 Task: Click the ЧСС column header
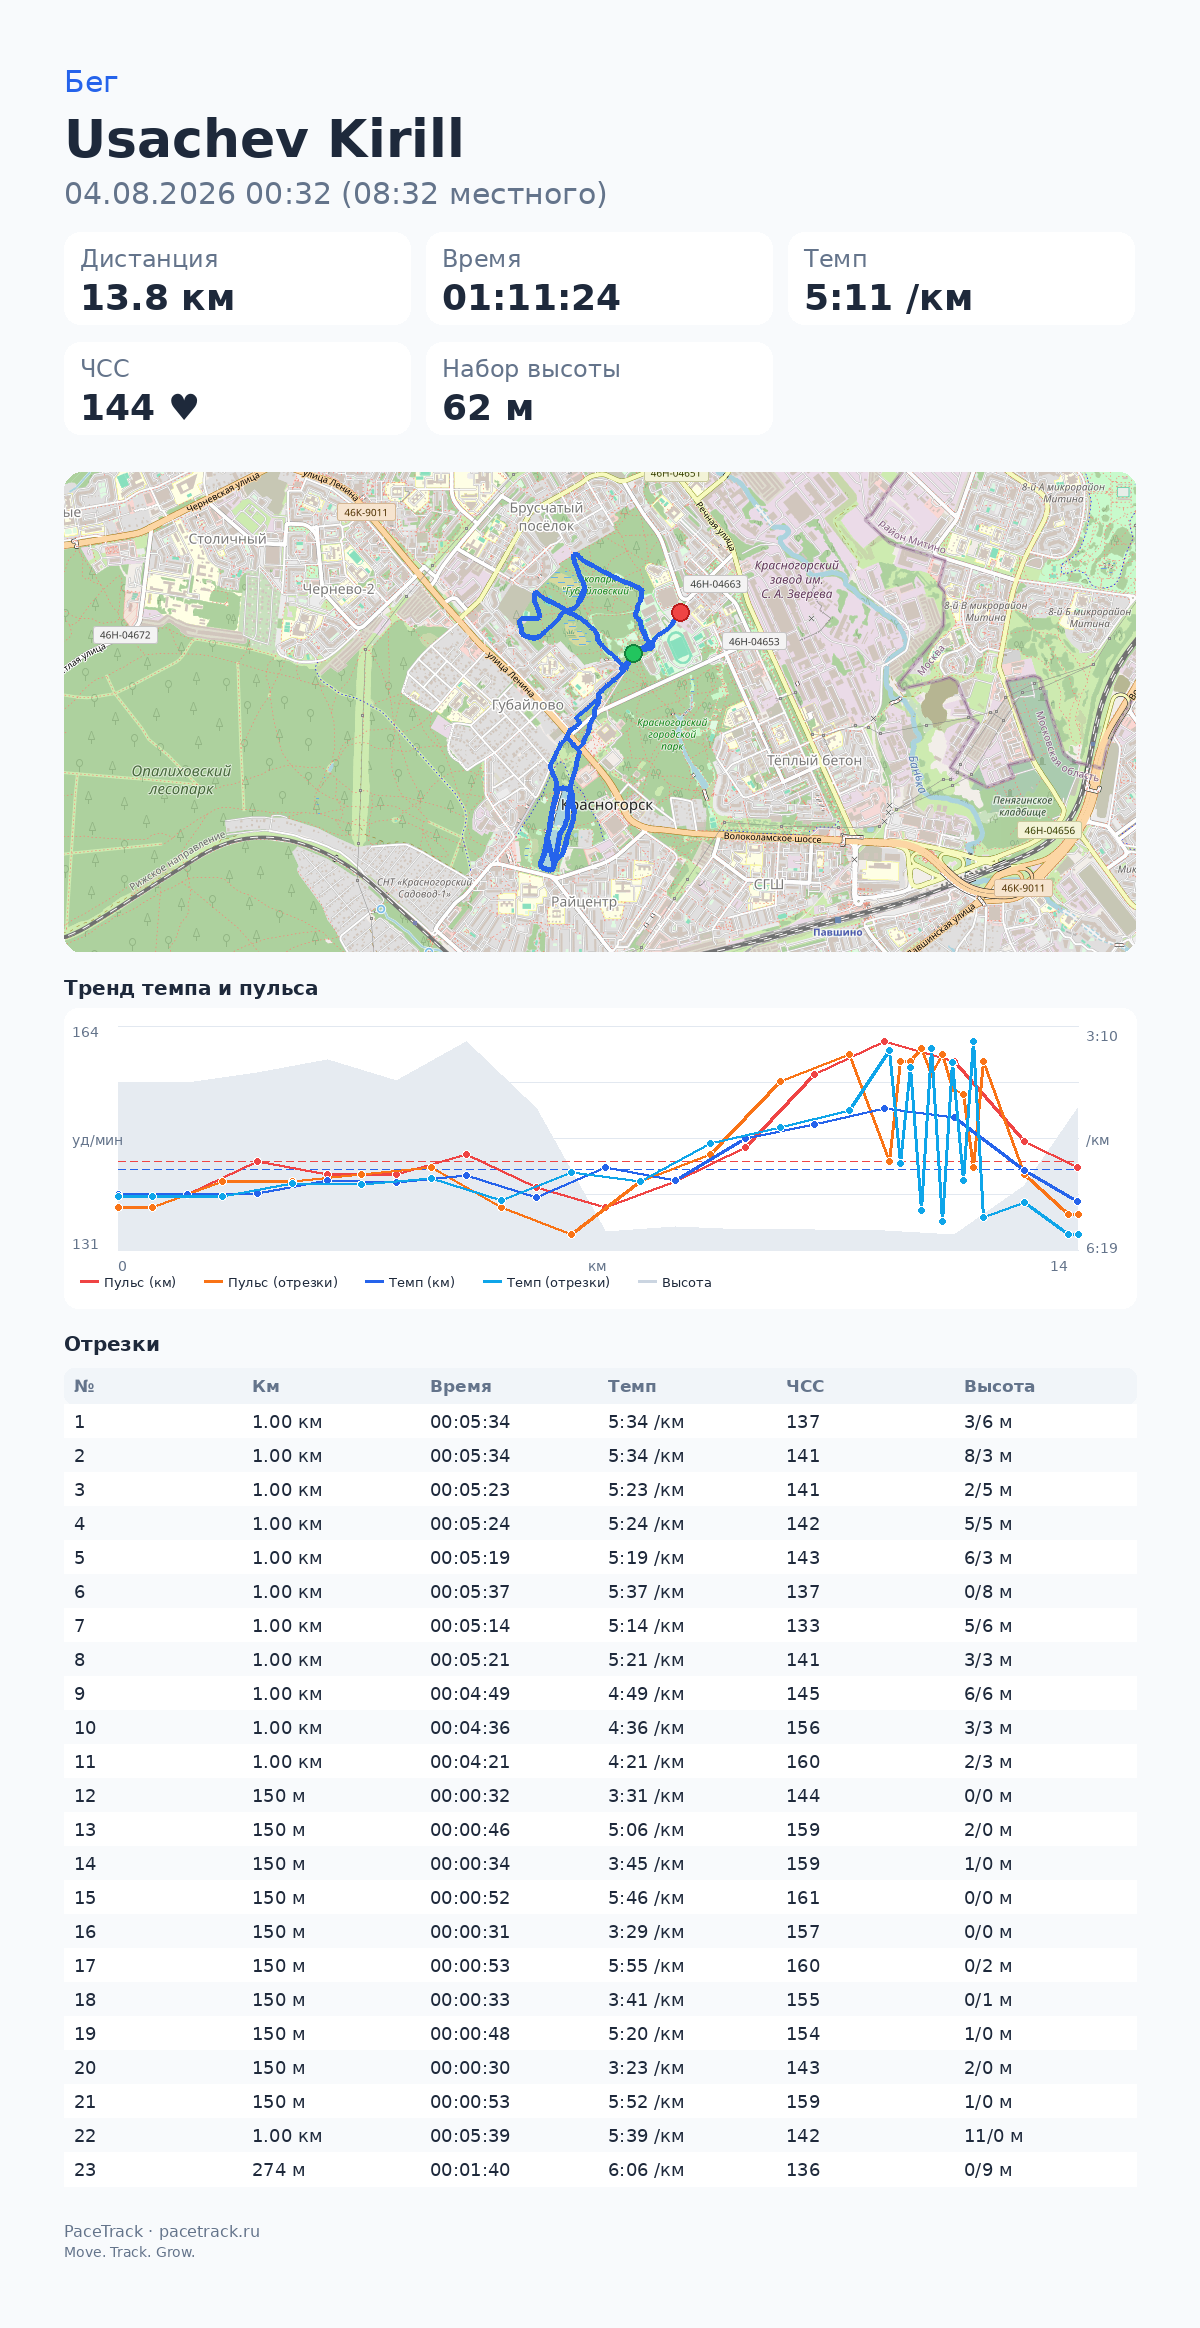[x=805, y=1386]
